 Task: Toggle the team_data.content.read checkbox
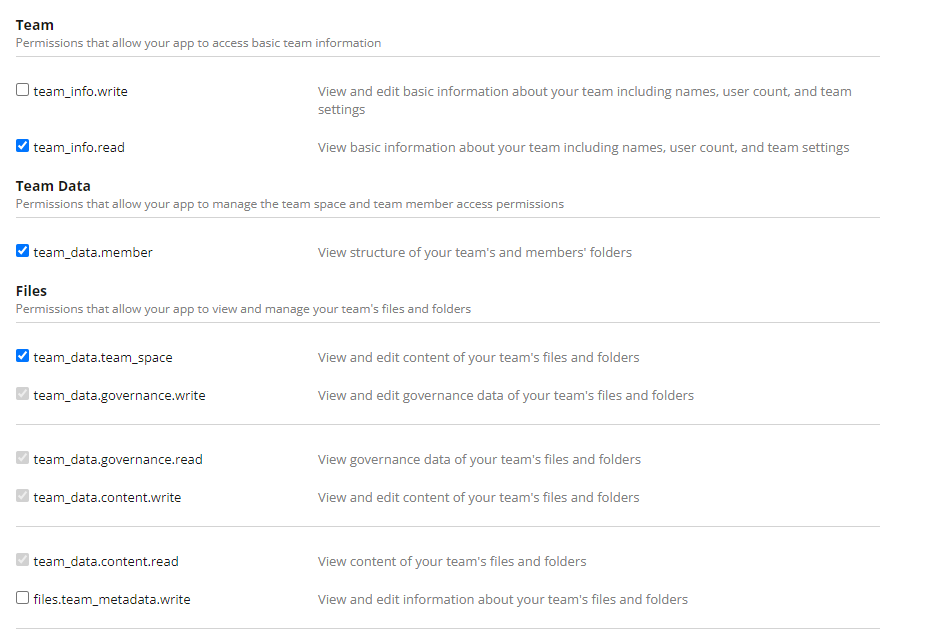pos(22,559)
